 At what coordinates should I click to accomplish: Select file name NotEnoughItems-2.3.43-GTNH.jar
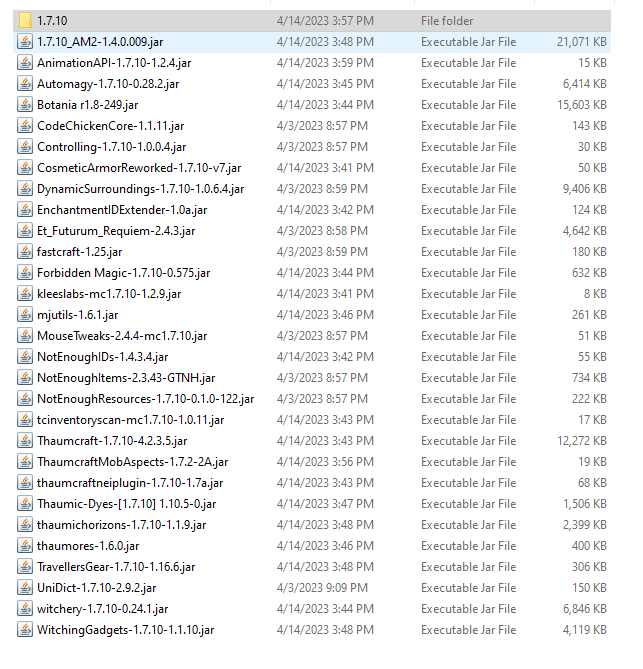(x=126, y=378)
